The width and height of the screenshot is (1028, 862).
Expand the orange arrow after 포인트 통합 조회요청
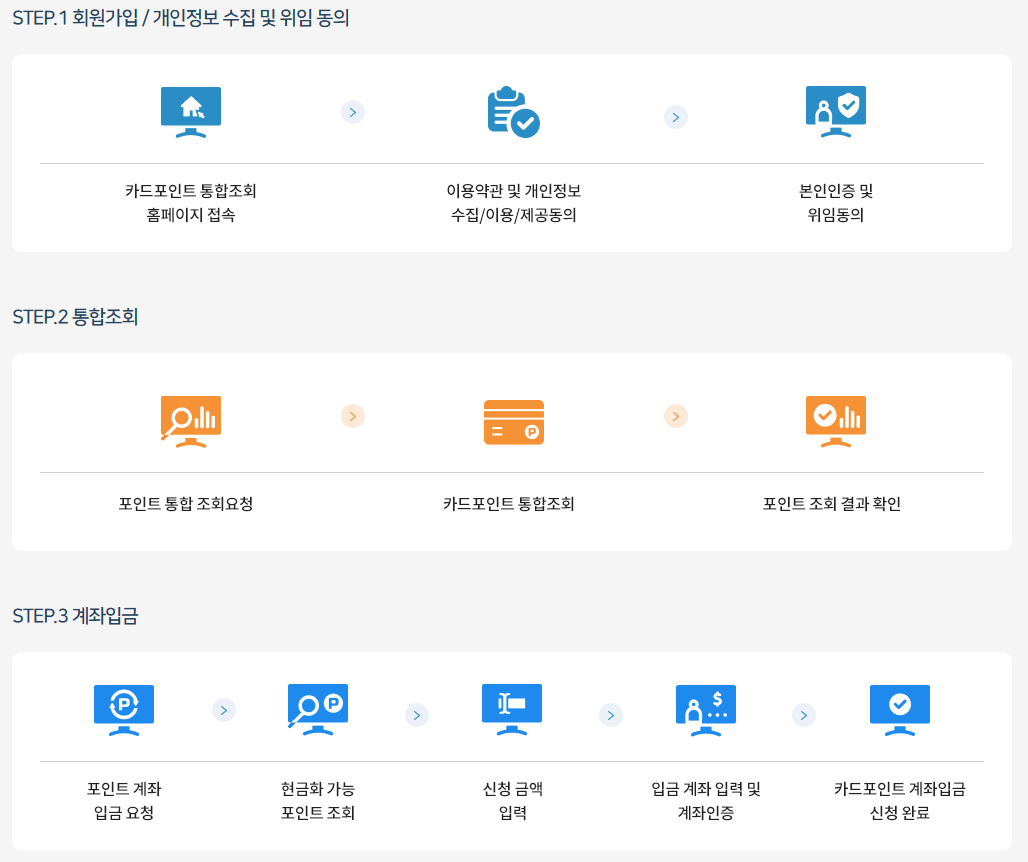(352, 416)
